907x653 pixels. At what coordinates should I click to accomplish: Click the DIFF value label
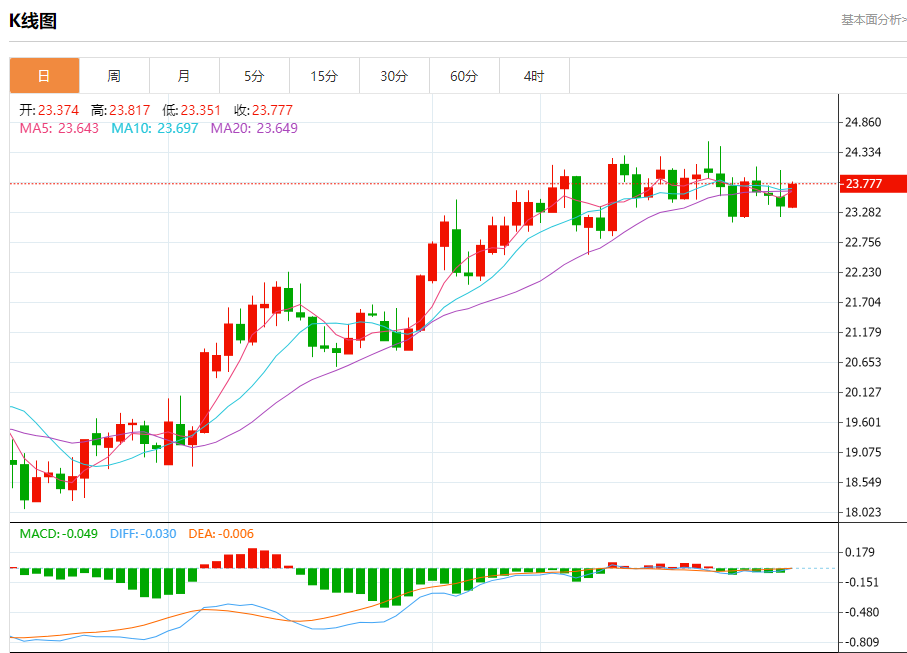(143, 534)
